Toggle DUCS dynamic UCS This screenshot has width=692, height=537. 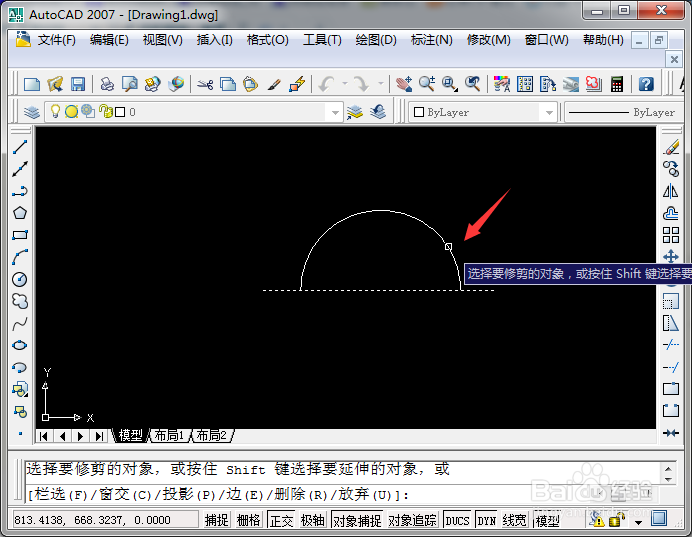coord(457,520)
